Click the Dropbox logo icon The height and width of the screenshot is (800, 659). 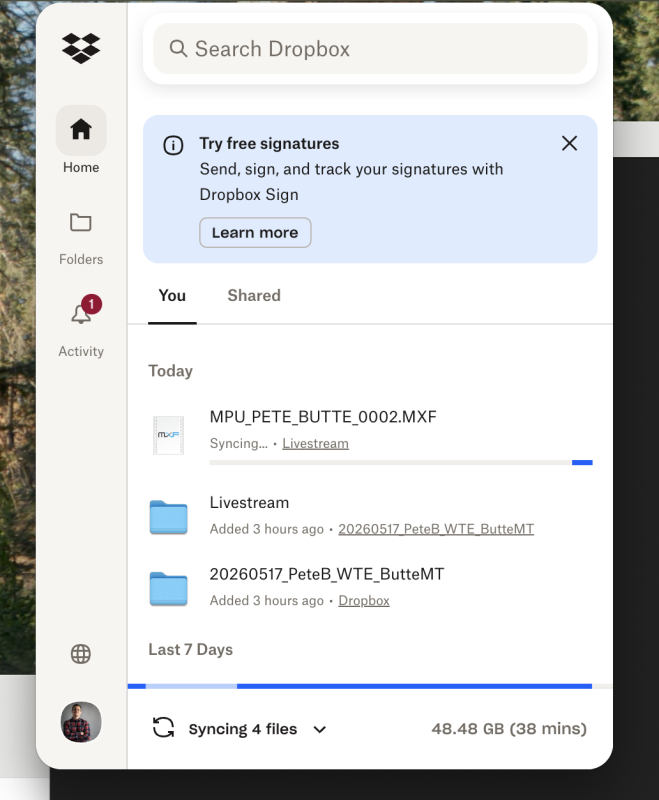coord(81,48)
